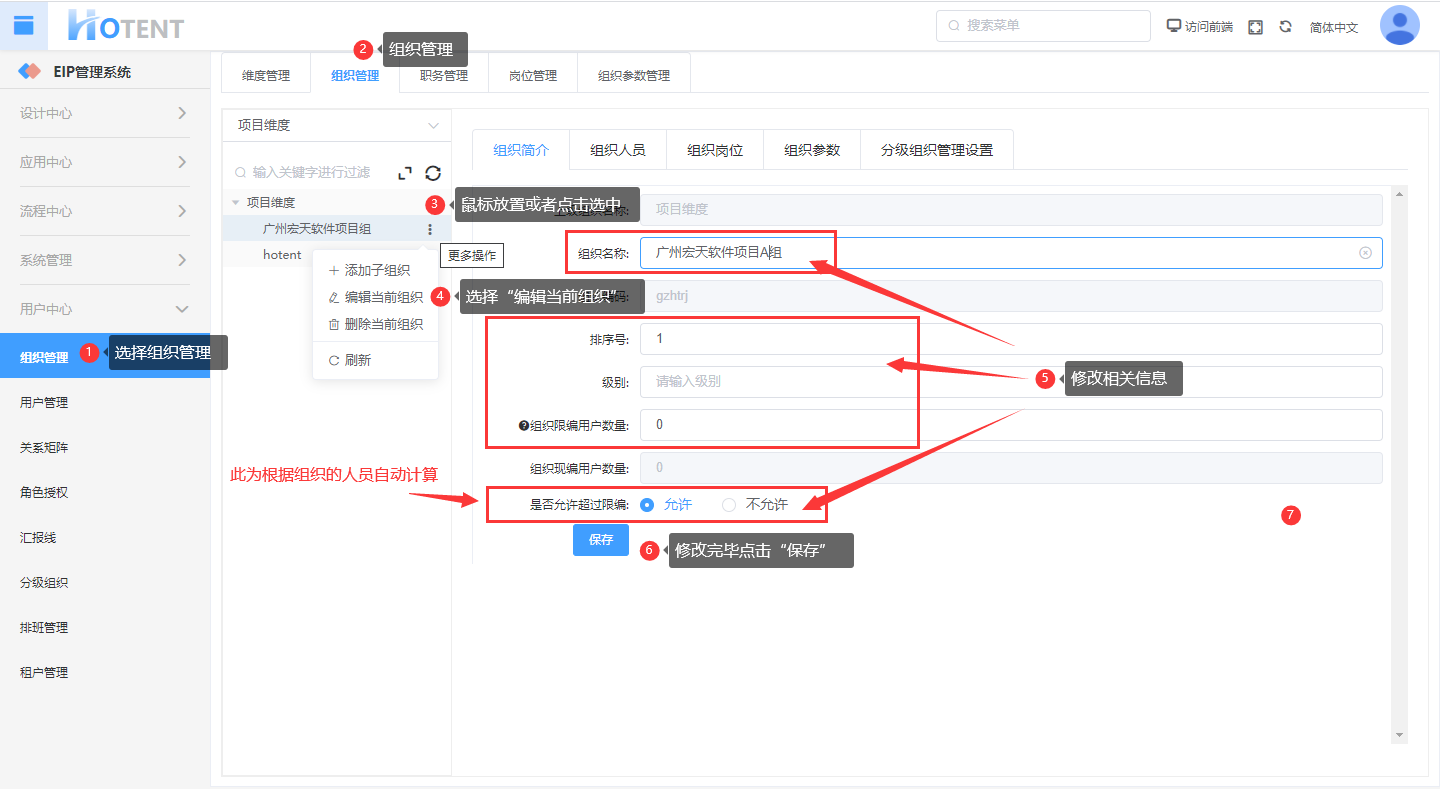Open the user avatar menu

pos(1399,26)
